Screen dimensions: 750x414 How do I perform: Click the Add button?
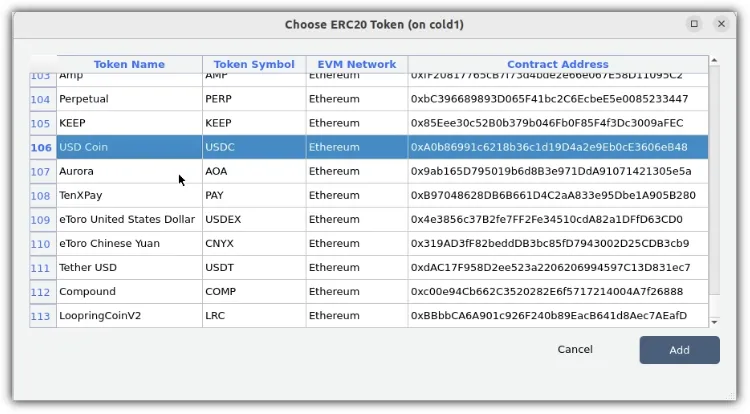[x=679, y=350]
